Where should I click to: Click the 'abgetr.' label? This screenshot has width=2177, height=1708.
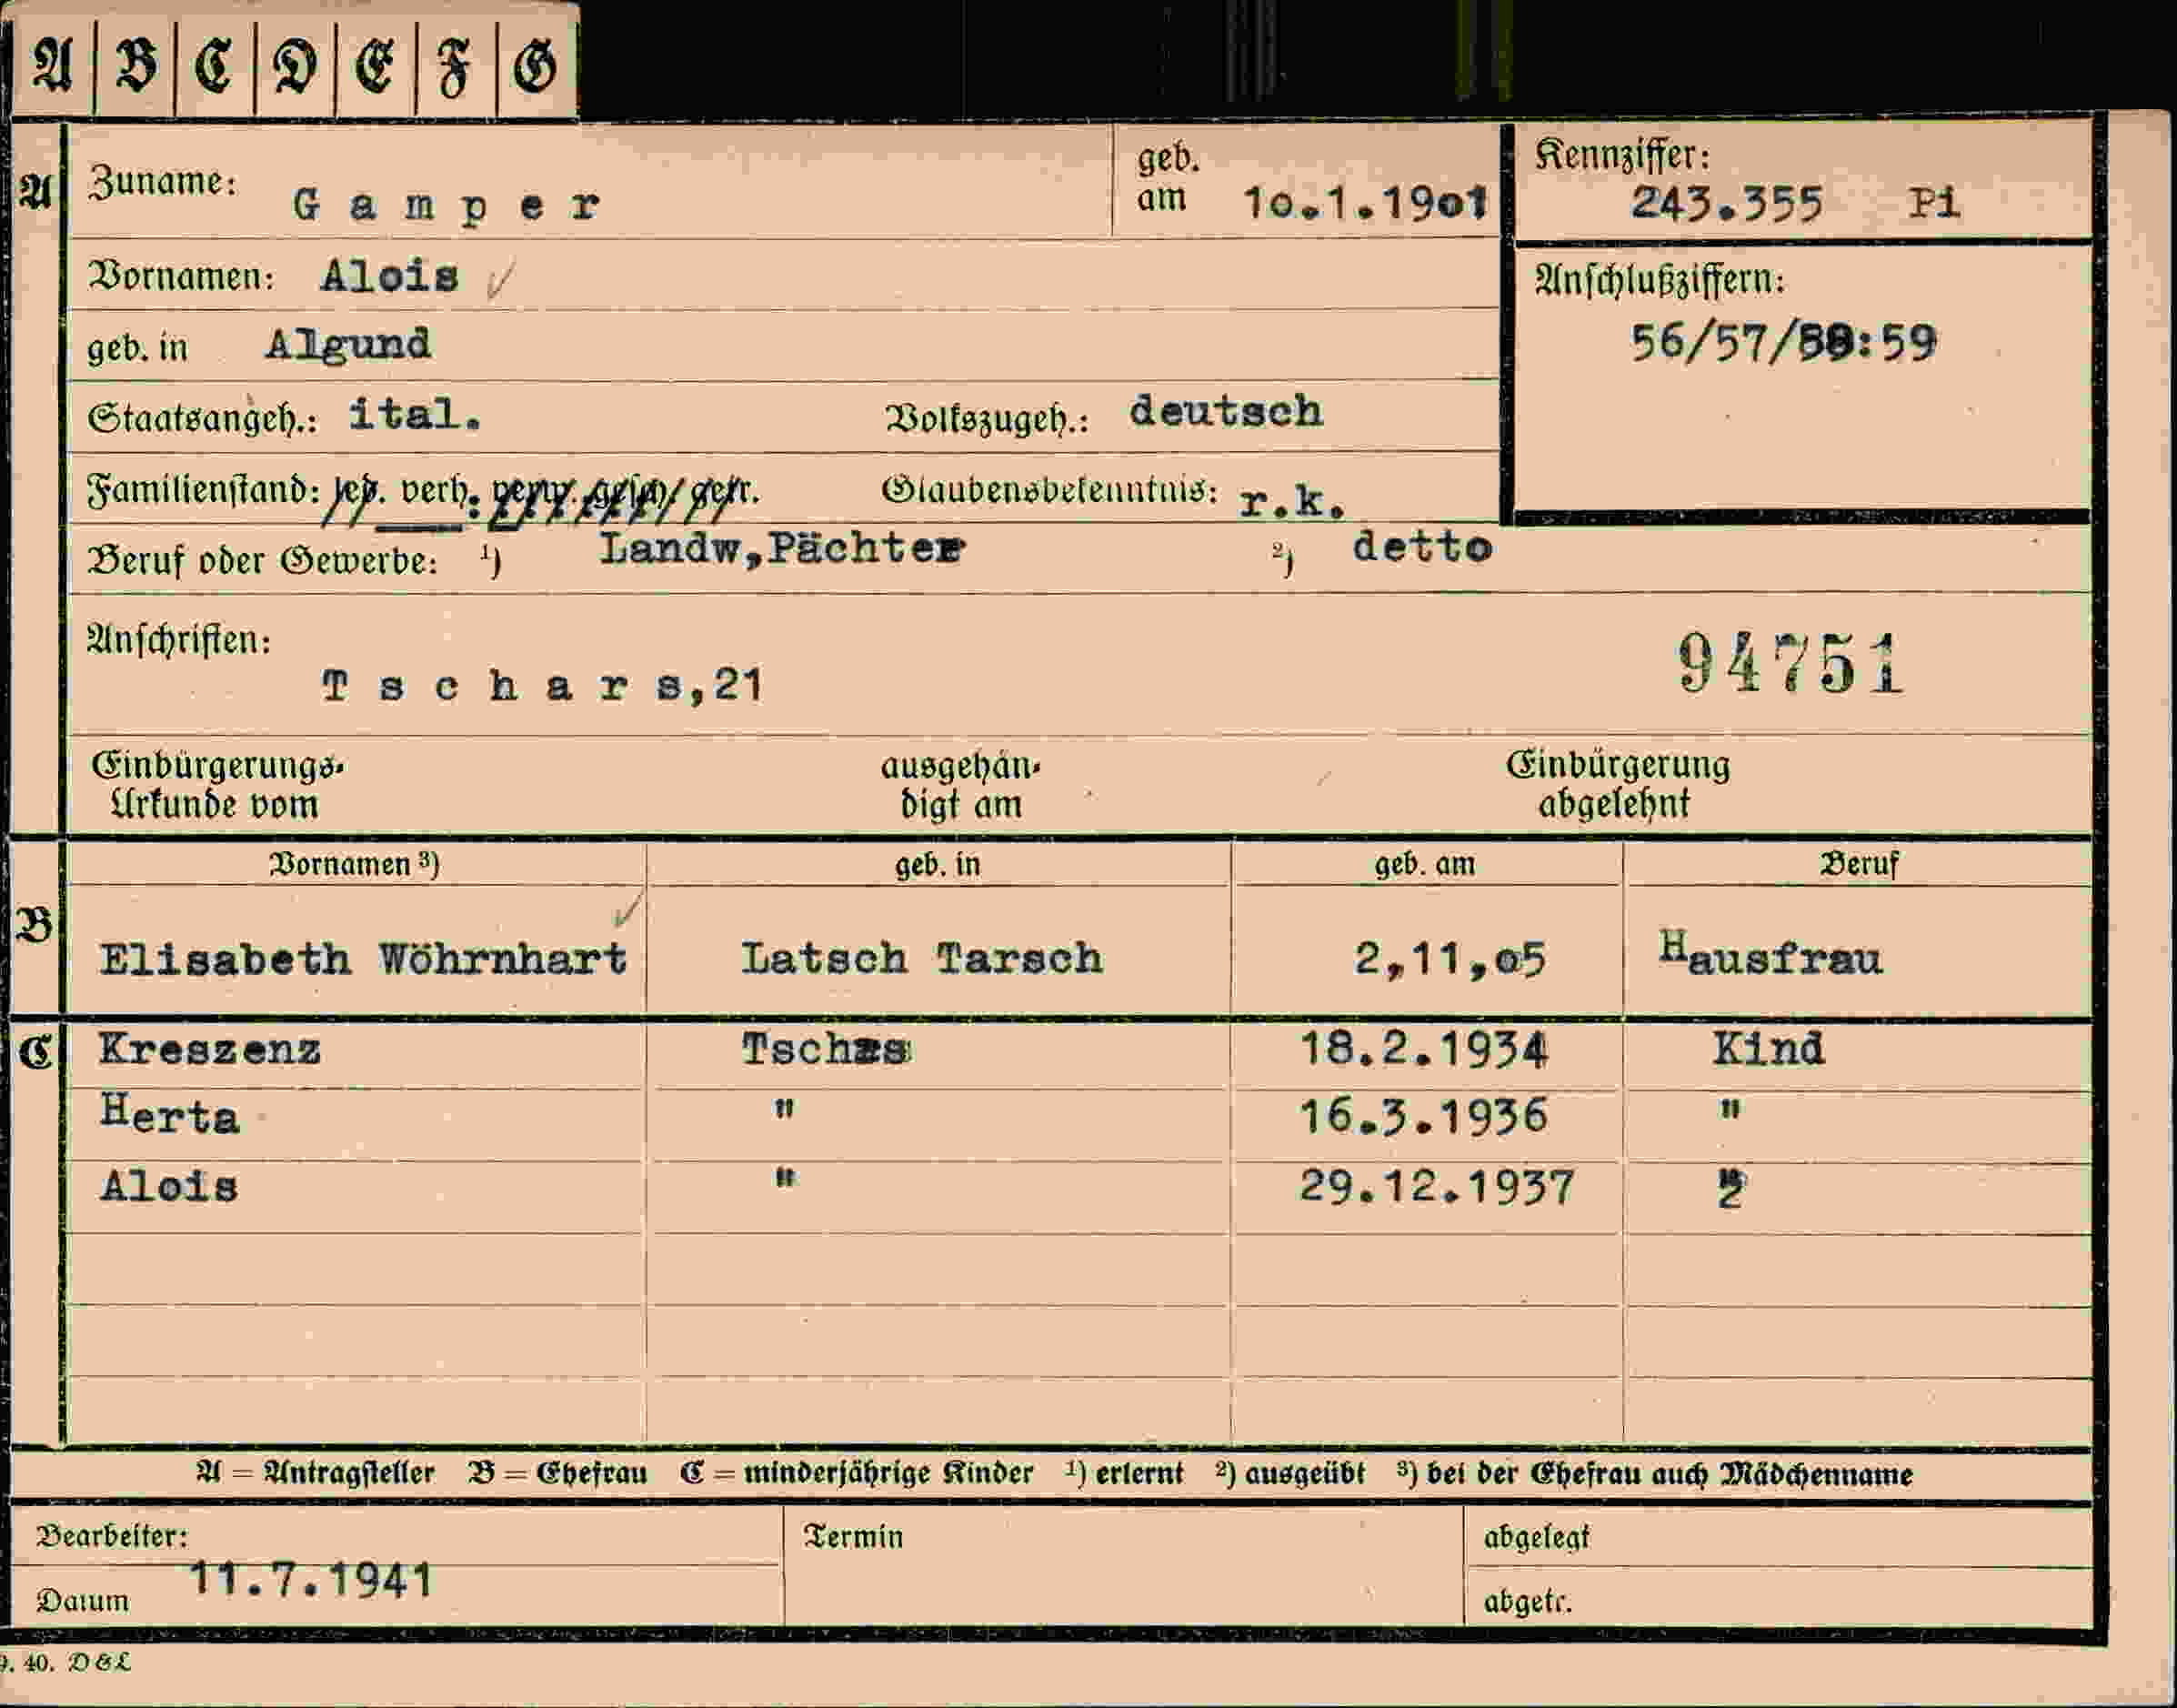[1527, 1602]
